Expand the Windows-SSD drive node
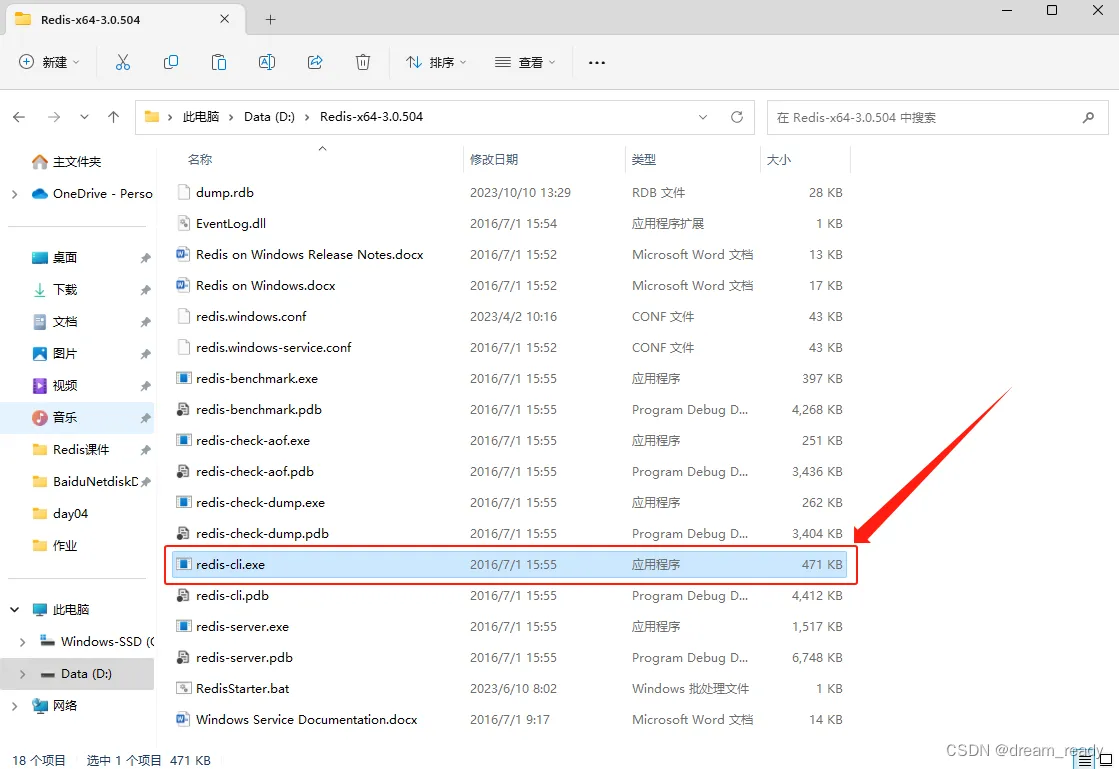This screenshot has width=1119, height=769. pos(23,642)
